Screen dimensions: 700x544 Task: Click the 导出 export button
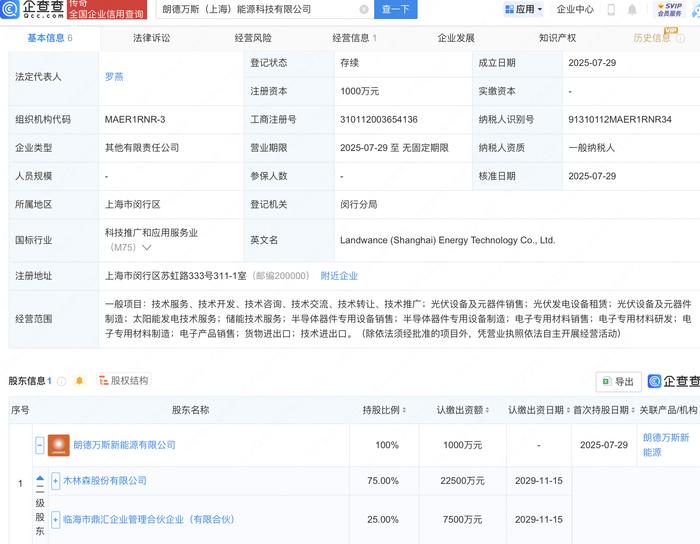(618, 382)
